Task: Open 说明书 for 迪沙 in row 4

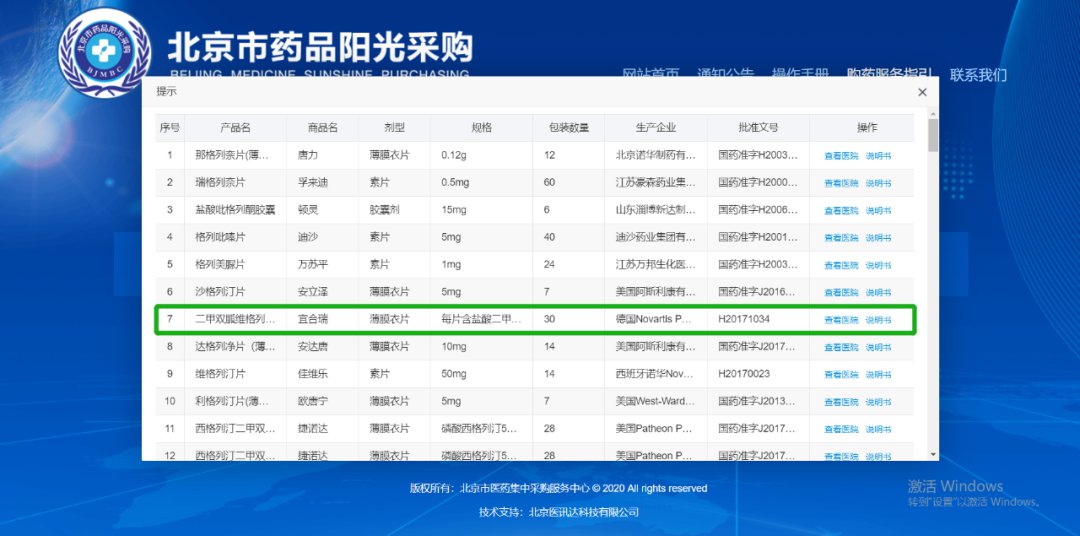Action: click(x=878, y=238)
